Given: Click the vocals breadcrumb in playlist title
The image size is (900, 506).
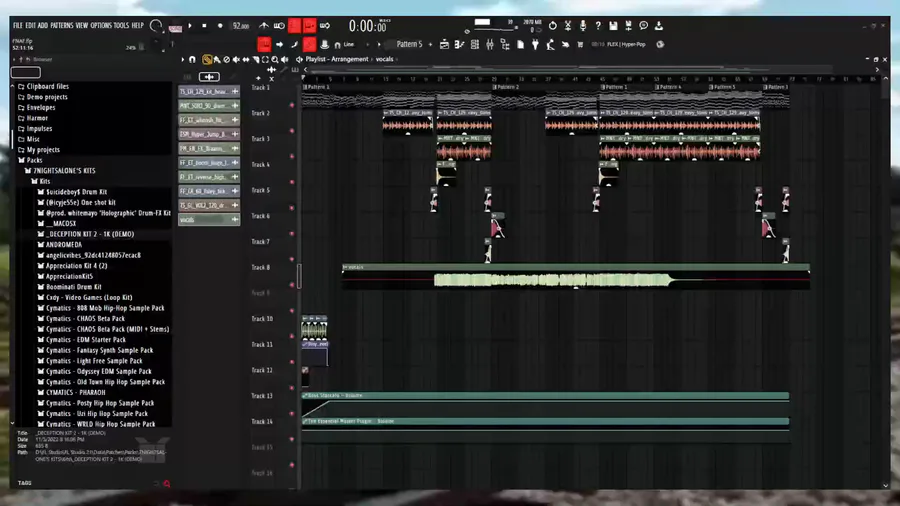Looking at the screenshot, I should (x=385, y=59).
